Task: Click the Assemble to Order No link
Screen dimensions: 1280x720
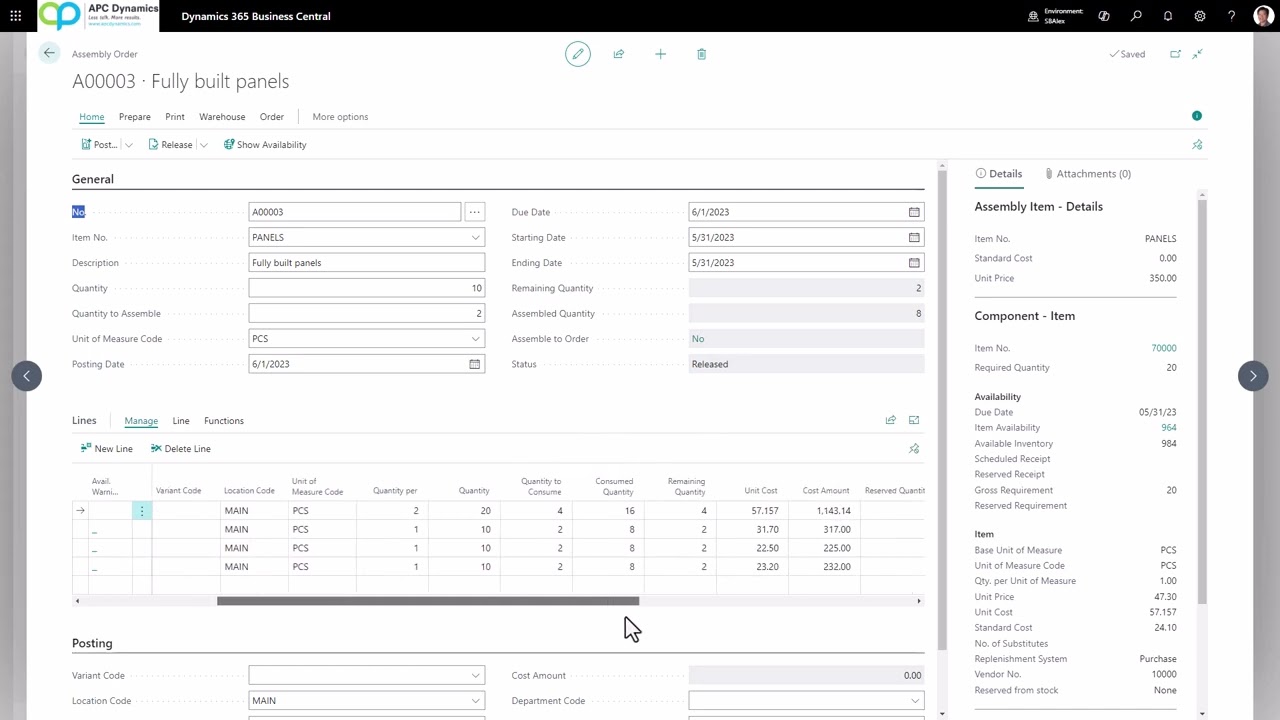Action: click(x=698, y=339)
